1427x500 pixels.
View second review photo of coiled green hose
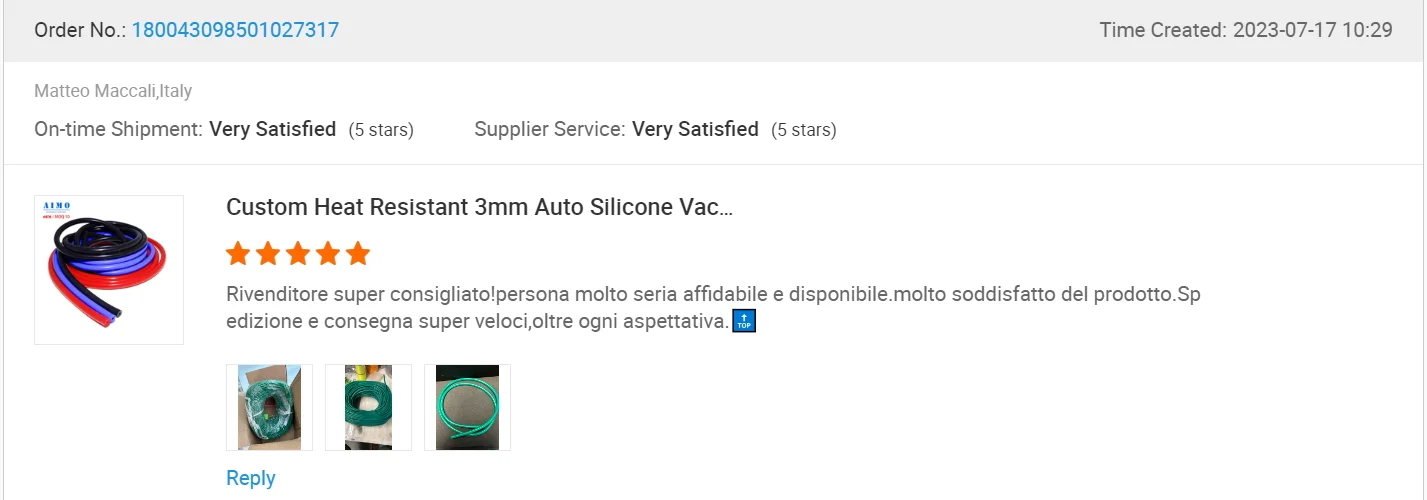tap(368, 407)
